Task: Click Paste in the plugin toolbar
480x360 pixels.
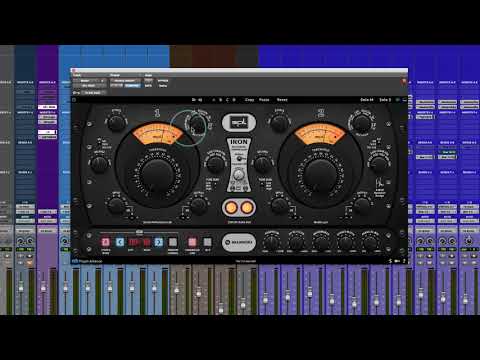Action: (x=264, y=100)
